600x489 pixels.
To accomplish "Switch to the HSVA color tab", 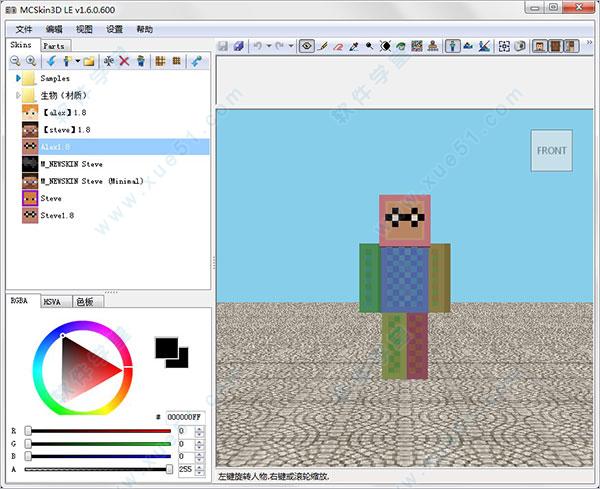I will (x=53, y=300).
